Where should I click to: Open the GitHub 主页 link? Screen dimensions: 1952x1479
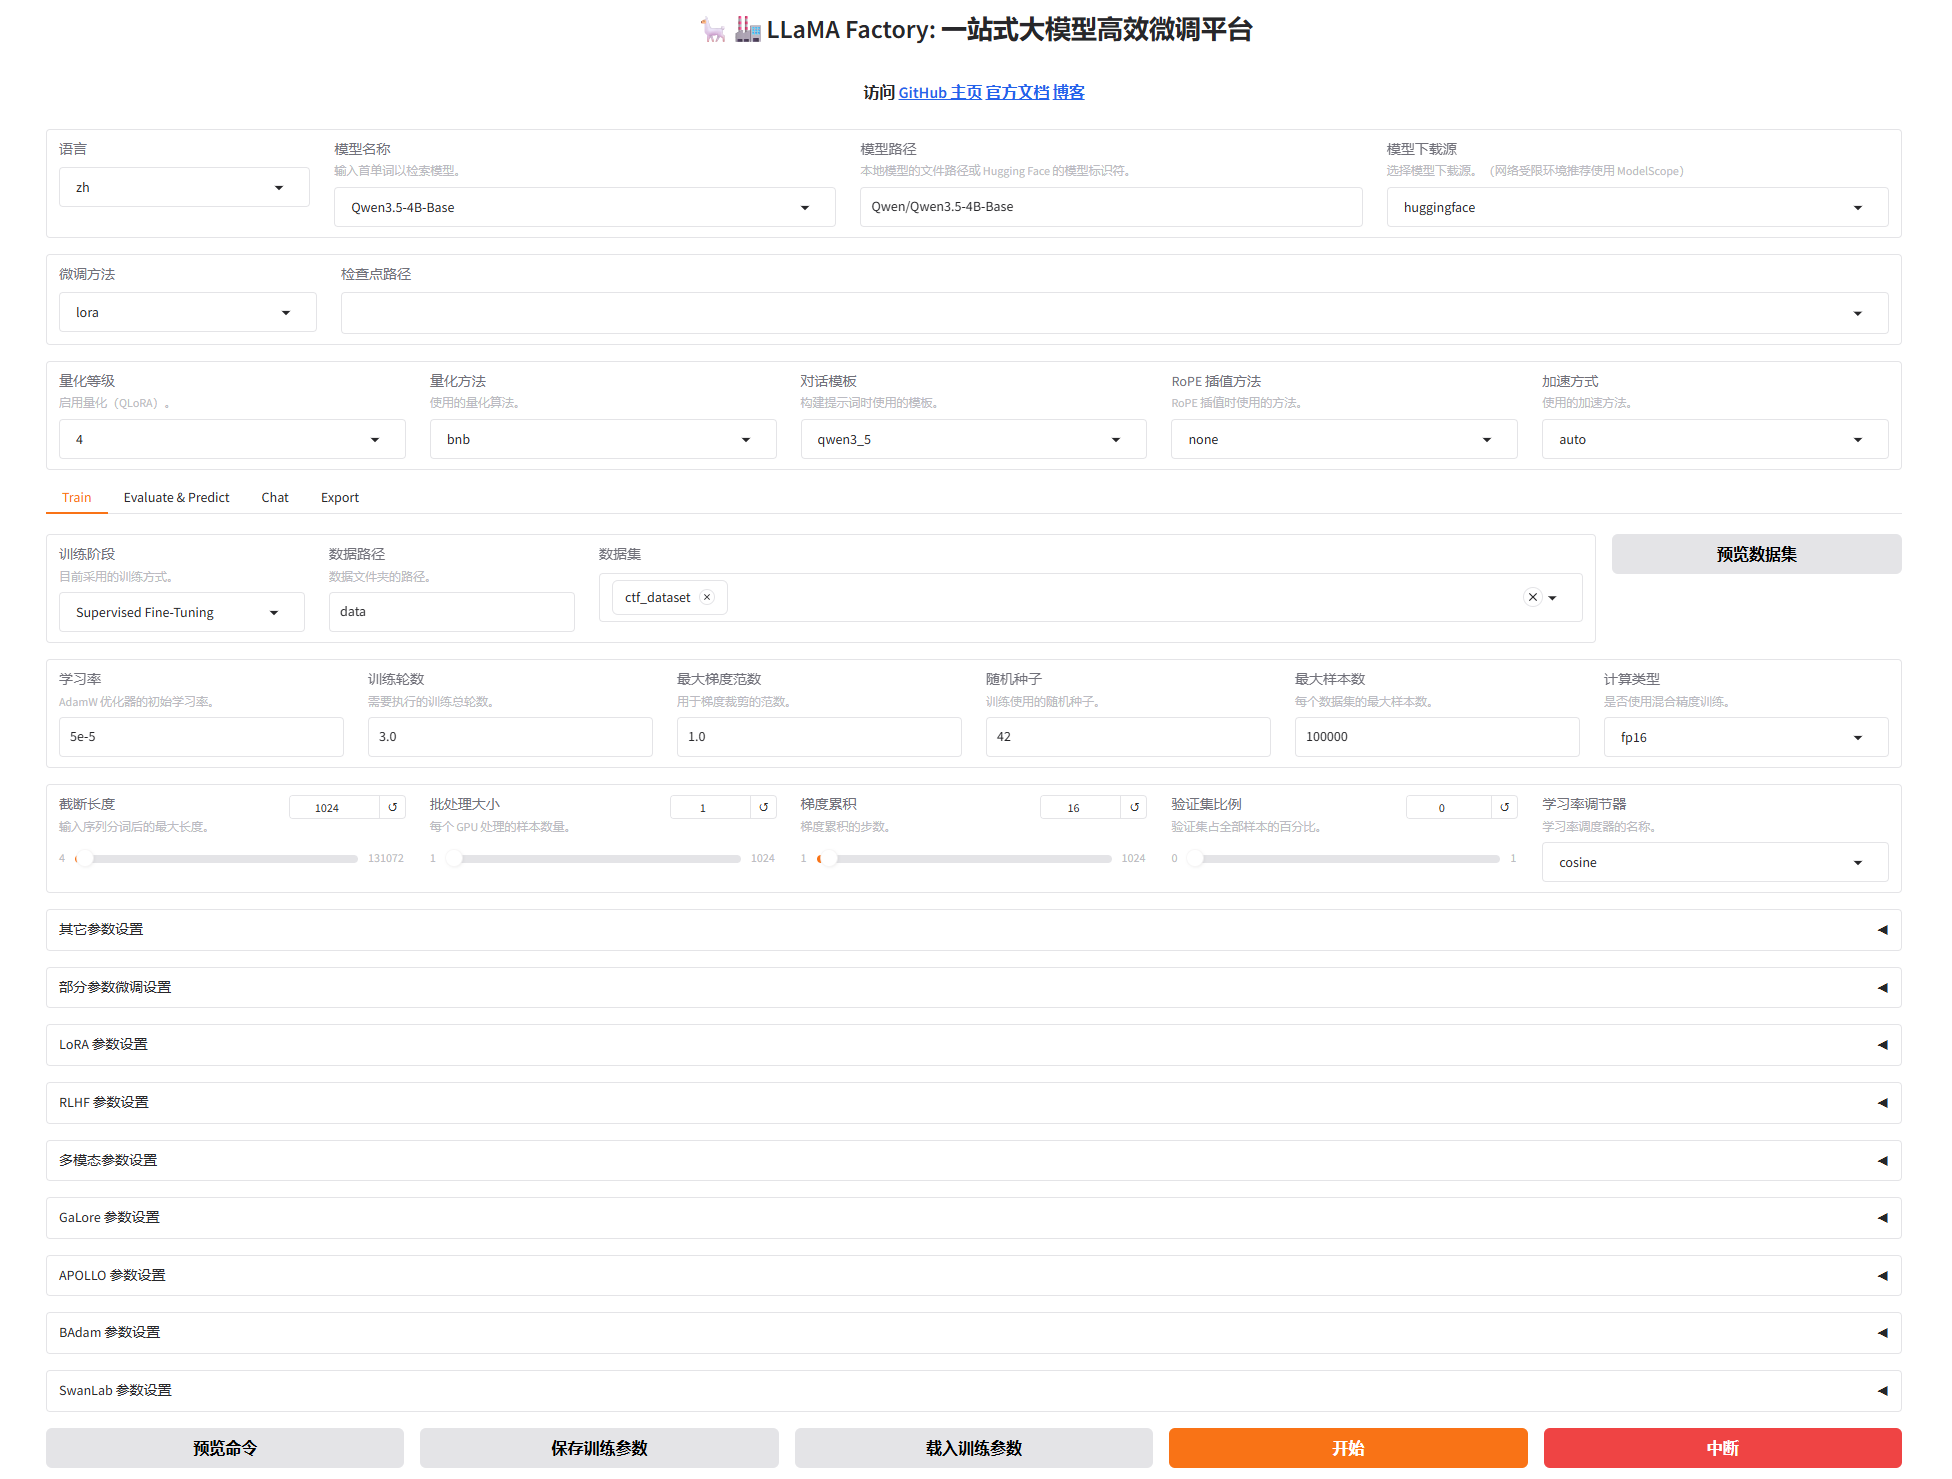pos(940,92)
